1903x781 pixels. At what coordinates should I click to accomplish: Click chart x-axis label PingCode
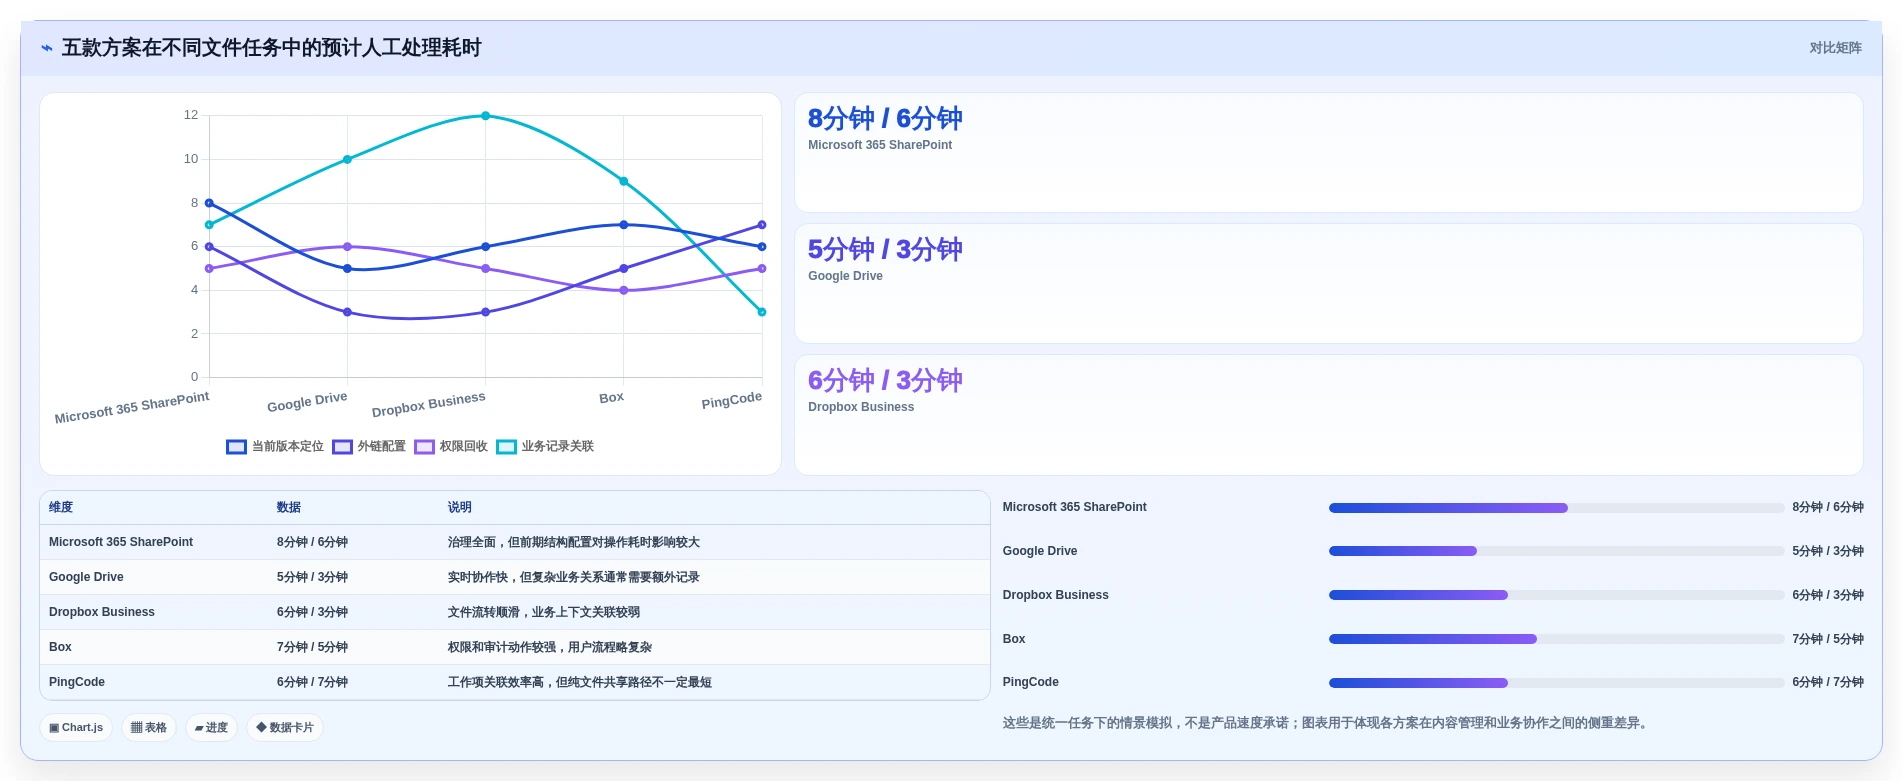pyautogui.click(x=732, y=400)
